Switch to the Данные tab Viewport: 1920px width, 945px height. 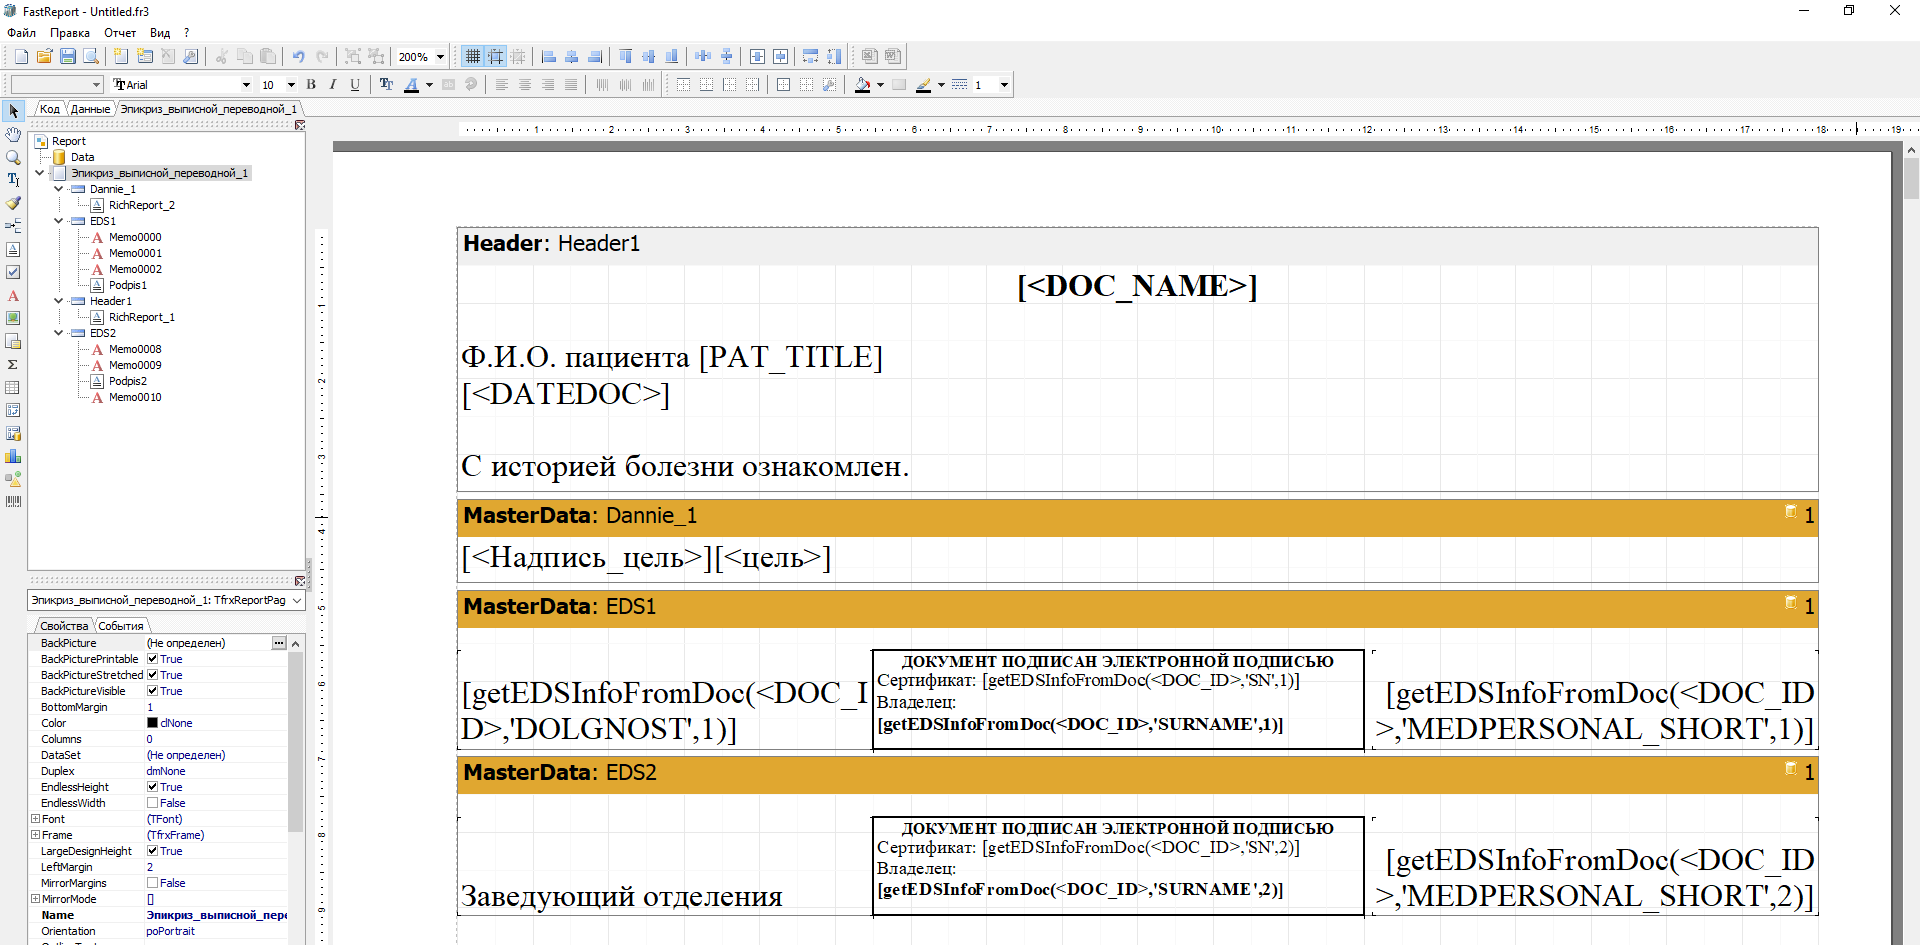point(90,109)
